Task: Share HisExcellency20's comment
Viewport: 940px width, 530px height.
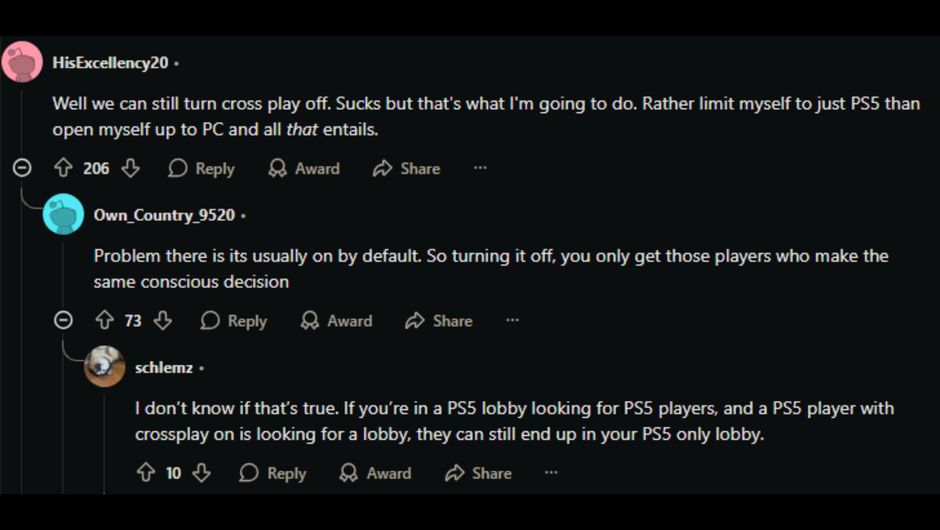Action: tap(406, 168)
